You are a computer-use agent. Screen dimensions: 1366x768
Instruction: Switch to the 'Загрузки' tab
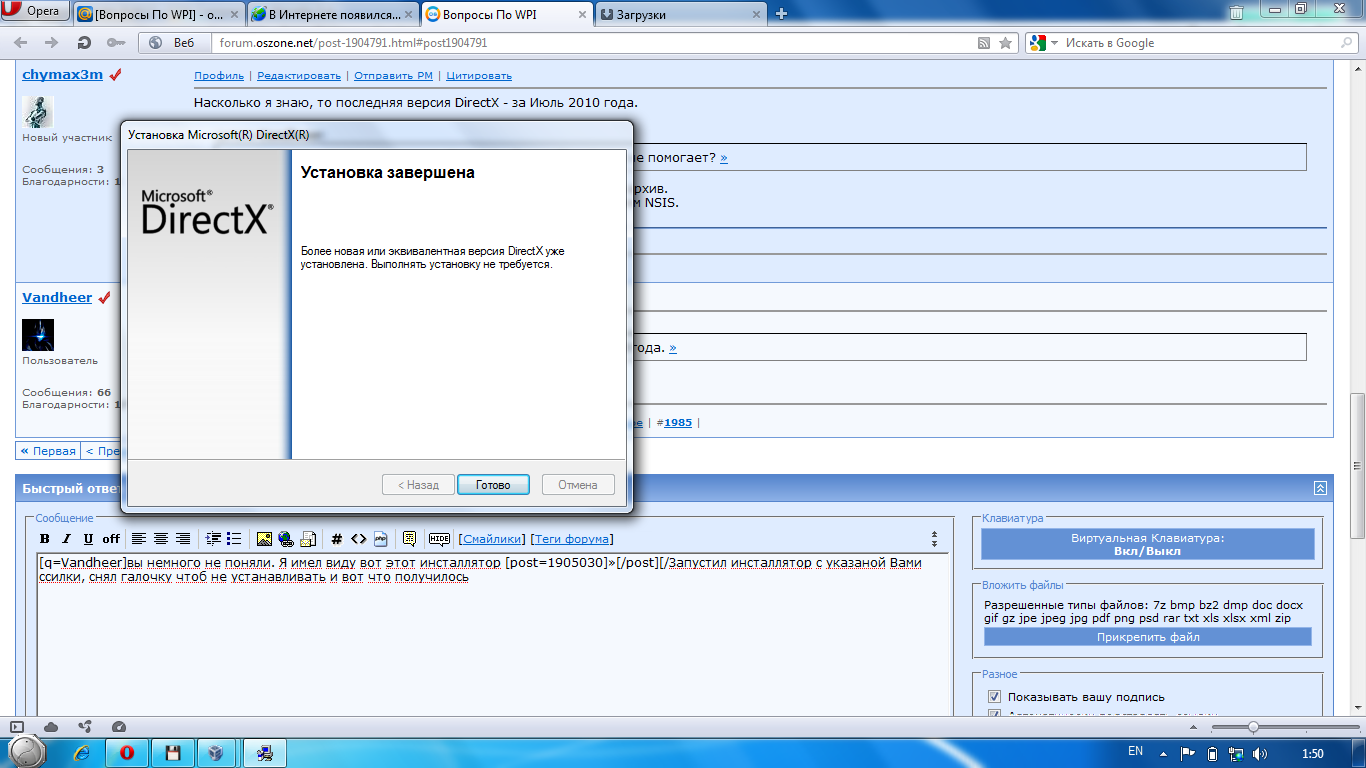[680, 14]
